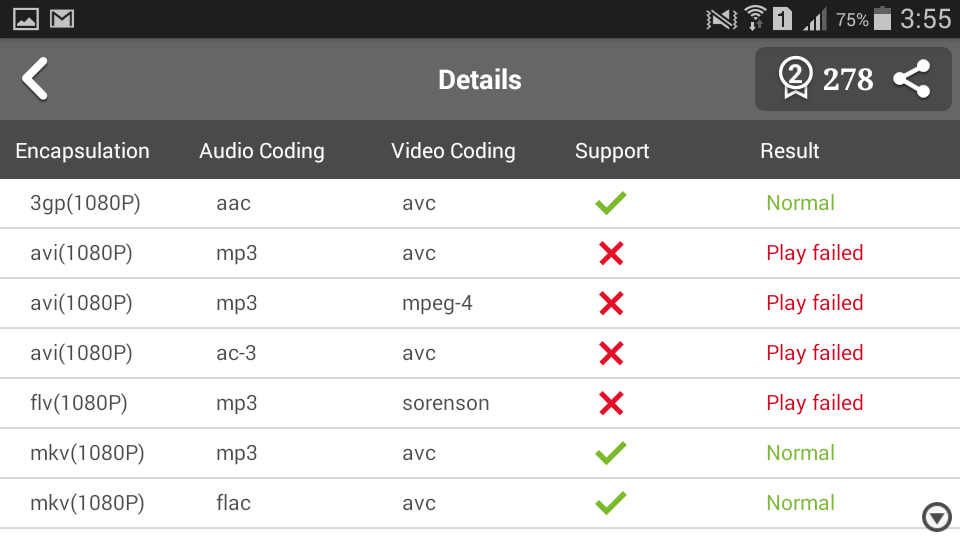
Task: Tap the Play failed result for sorenson
Action: click(x=815, y=403)
